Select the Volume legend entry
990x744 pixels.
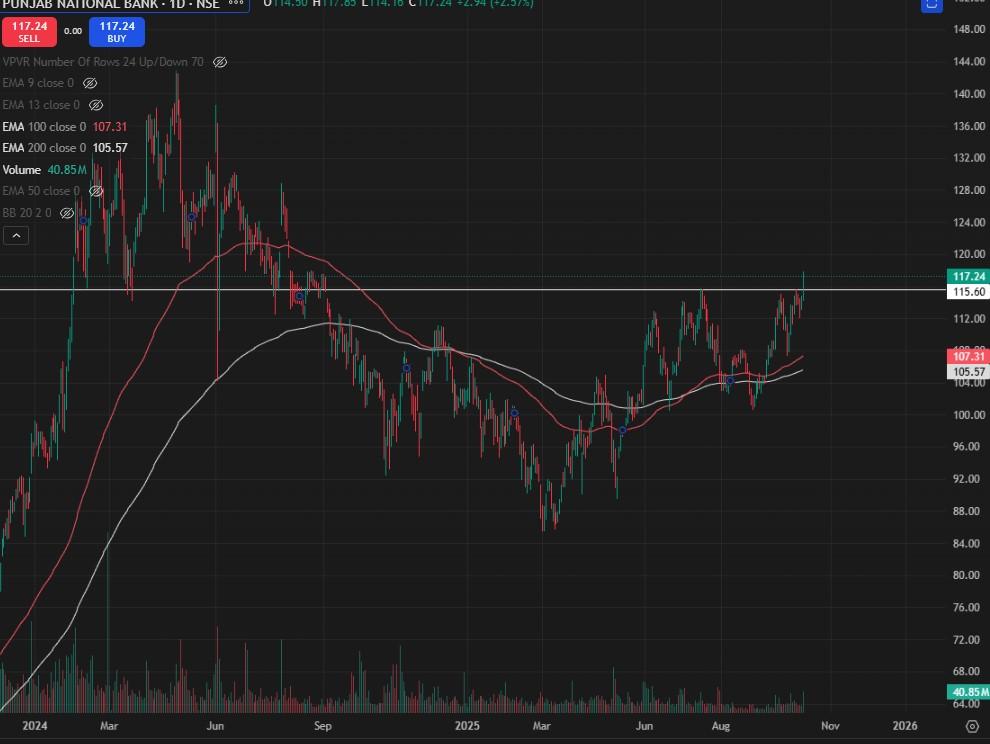pyautogui.click(x=21, y=170)
